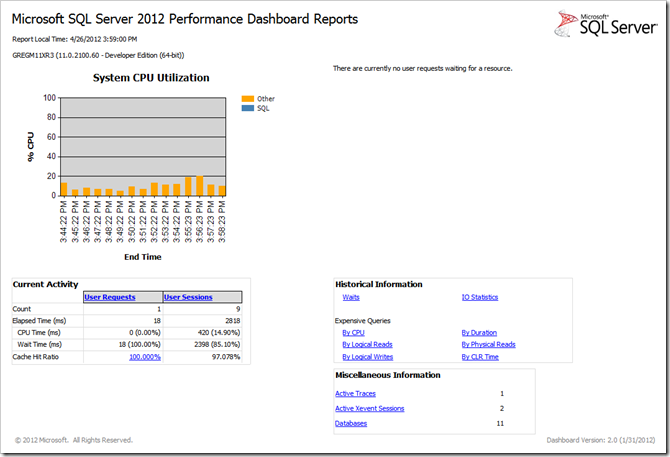
Task: Click the CPU bar at 3:56:23 PM
Action: point(199,186)
